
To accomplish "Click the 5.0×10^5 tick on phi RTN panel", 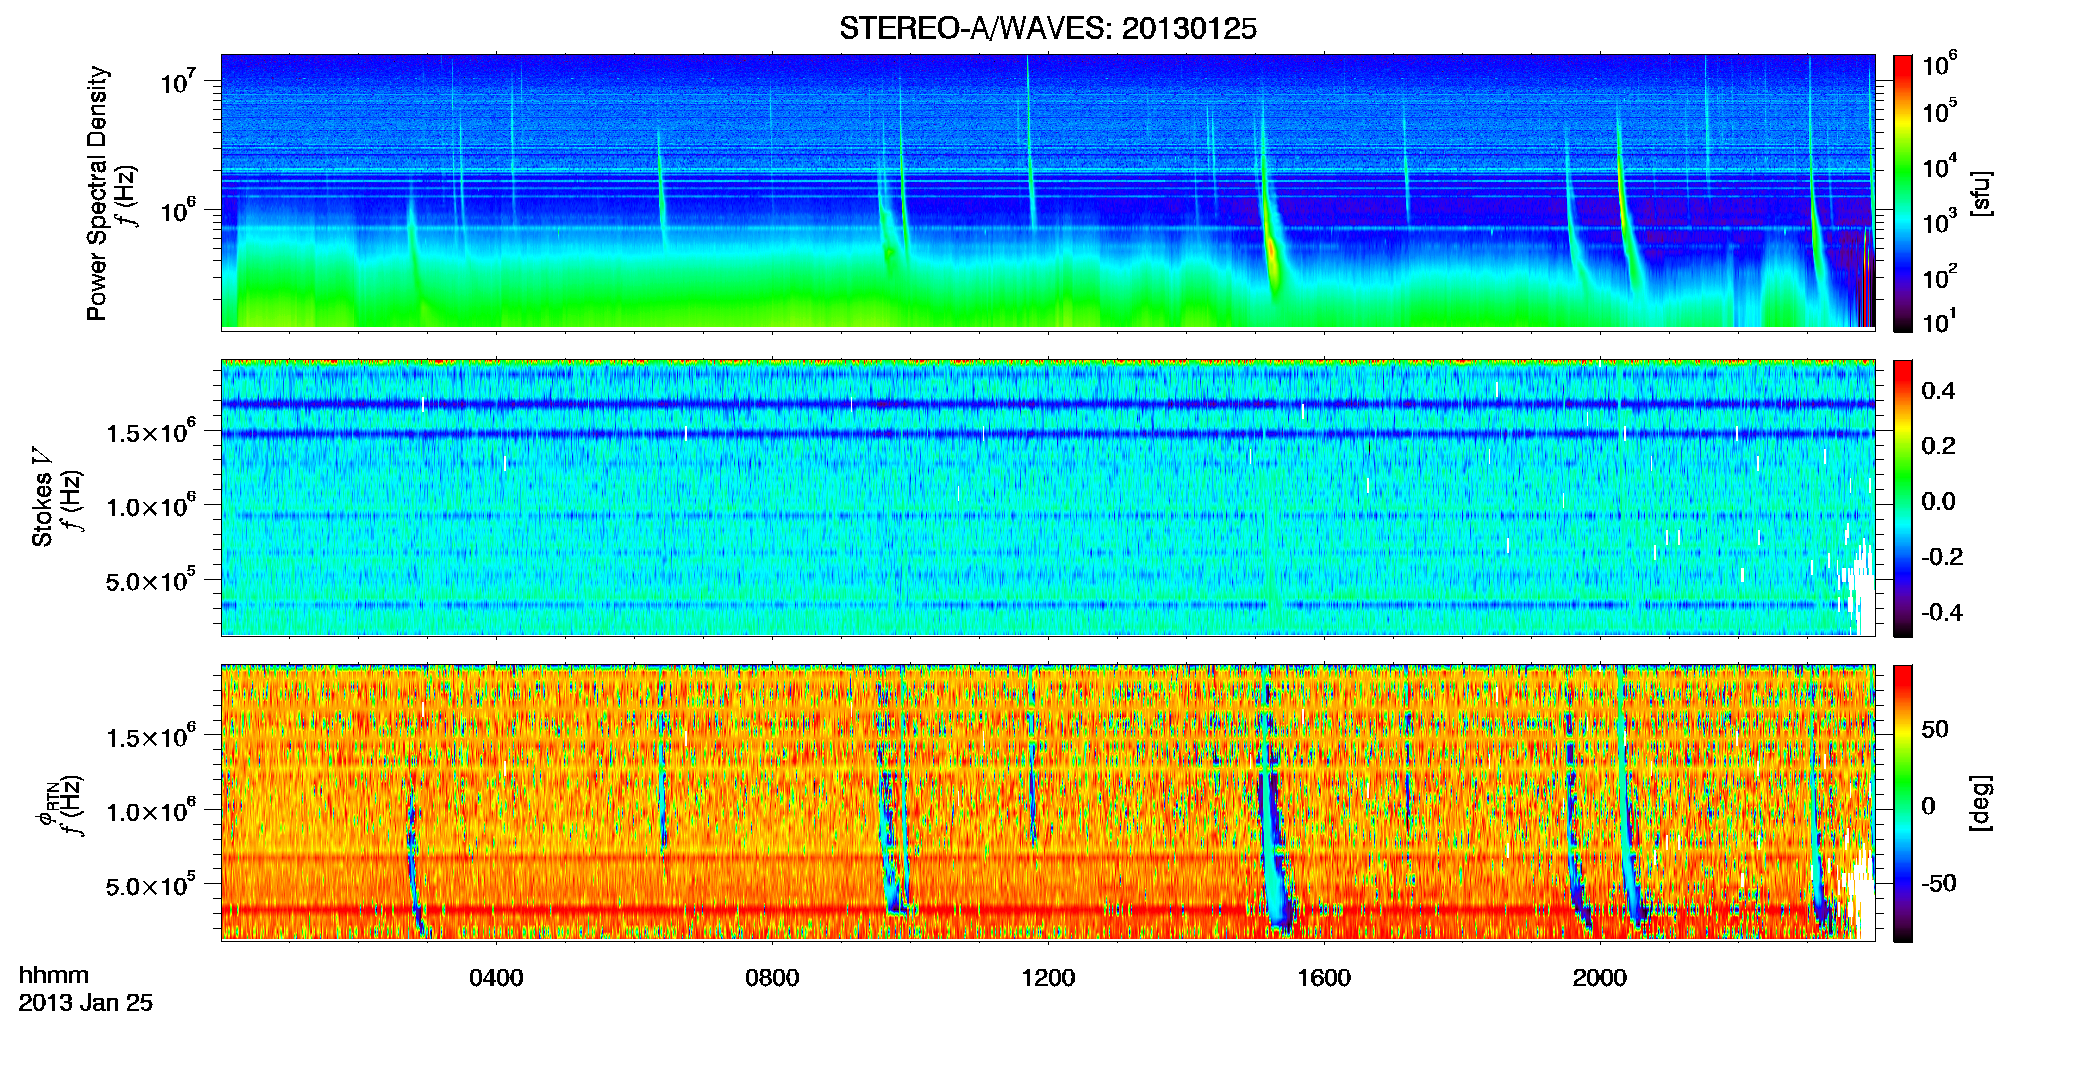I will [150, 885].
